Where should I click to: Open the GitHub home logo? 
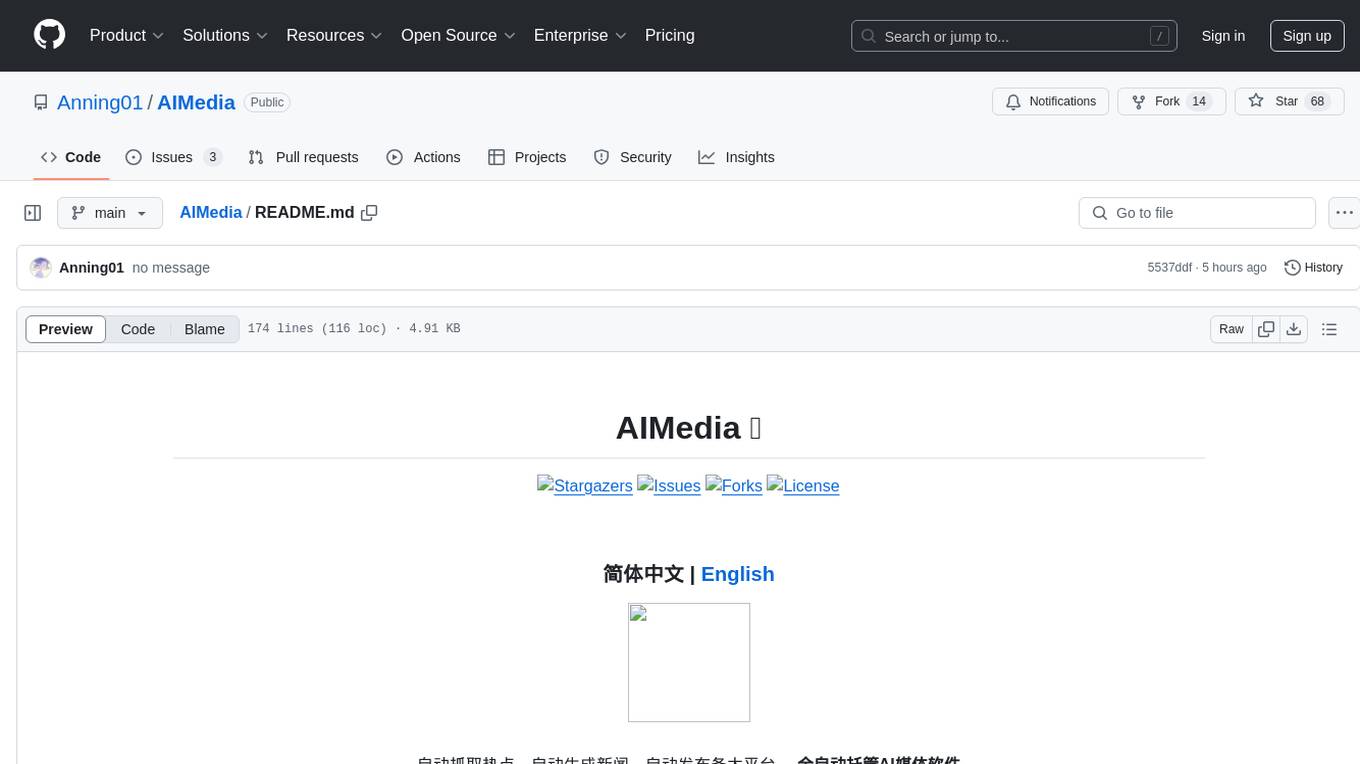click(50, 35)
